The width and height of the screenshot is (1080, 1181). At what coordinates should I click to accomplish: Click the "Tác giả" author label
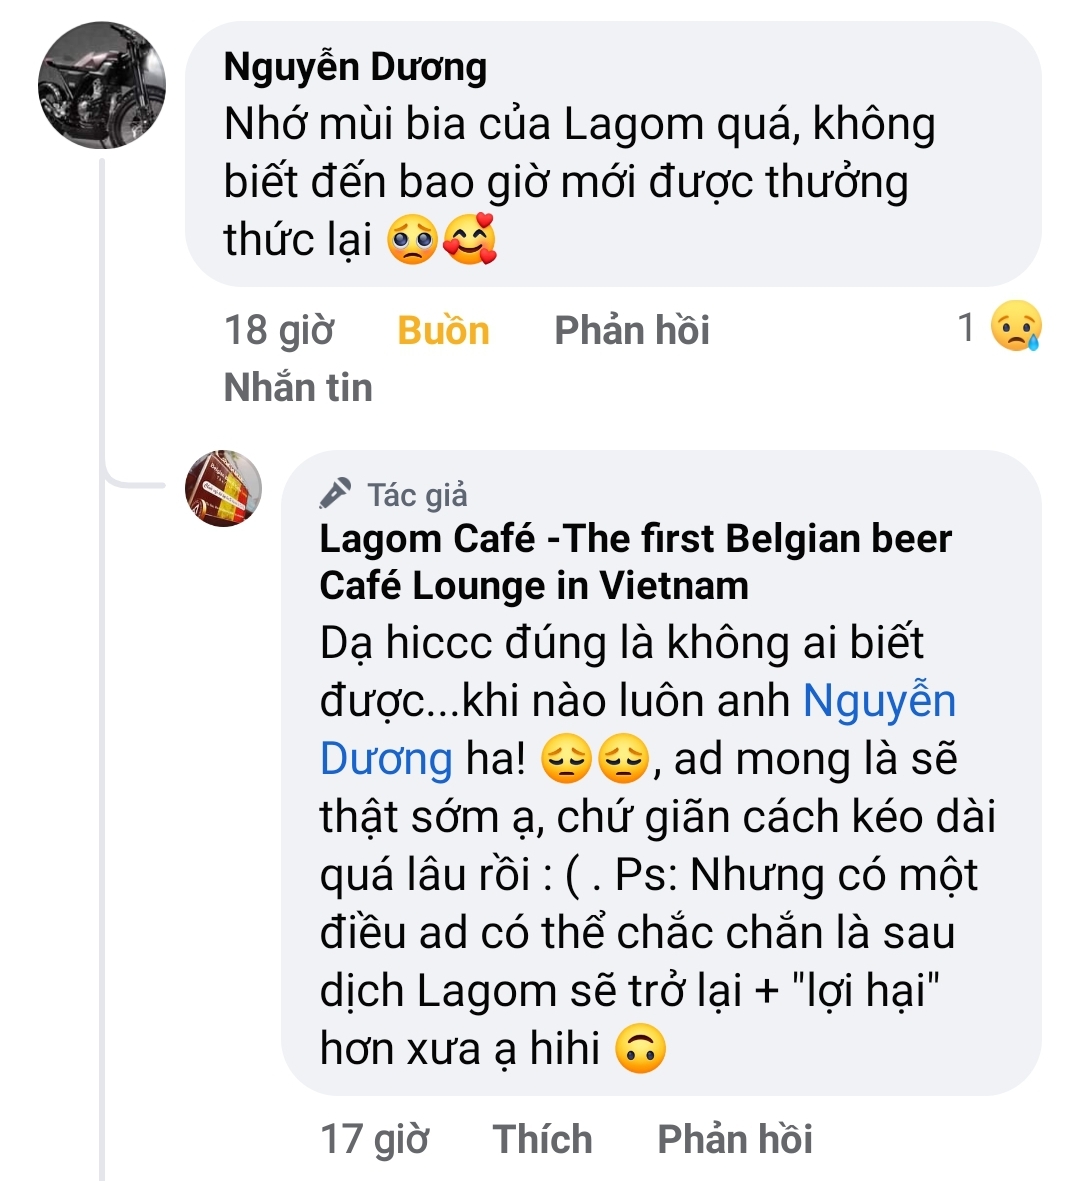(x=417, y=494)
